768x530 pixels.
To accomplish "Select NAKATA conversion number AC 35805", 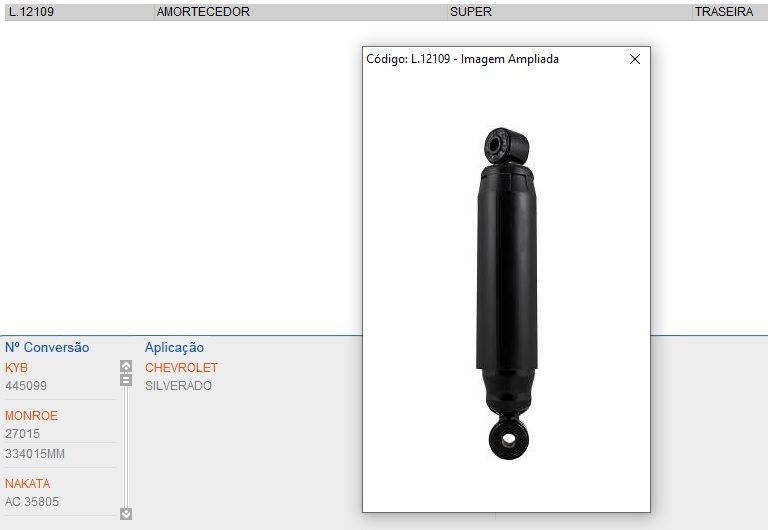I will (33, 502).
